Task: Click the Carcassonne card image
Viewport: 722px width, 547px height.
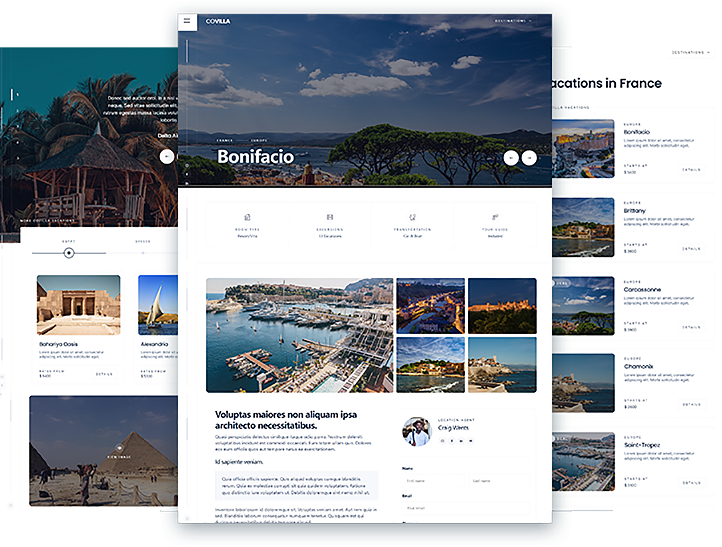Action: [x=583, y=306]
